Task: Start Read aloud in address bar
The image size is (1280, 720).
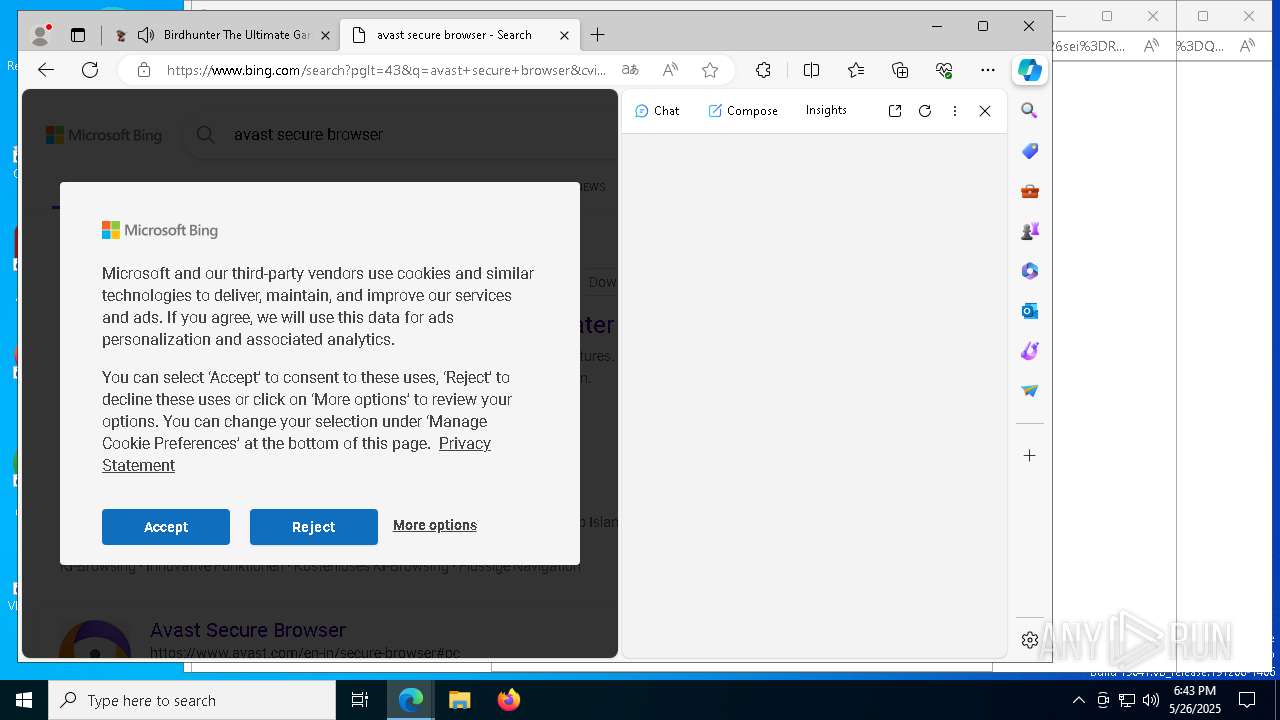Action: coord(670,70)
